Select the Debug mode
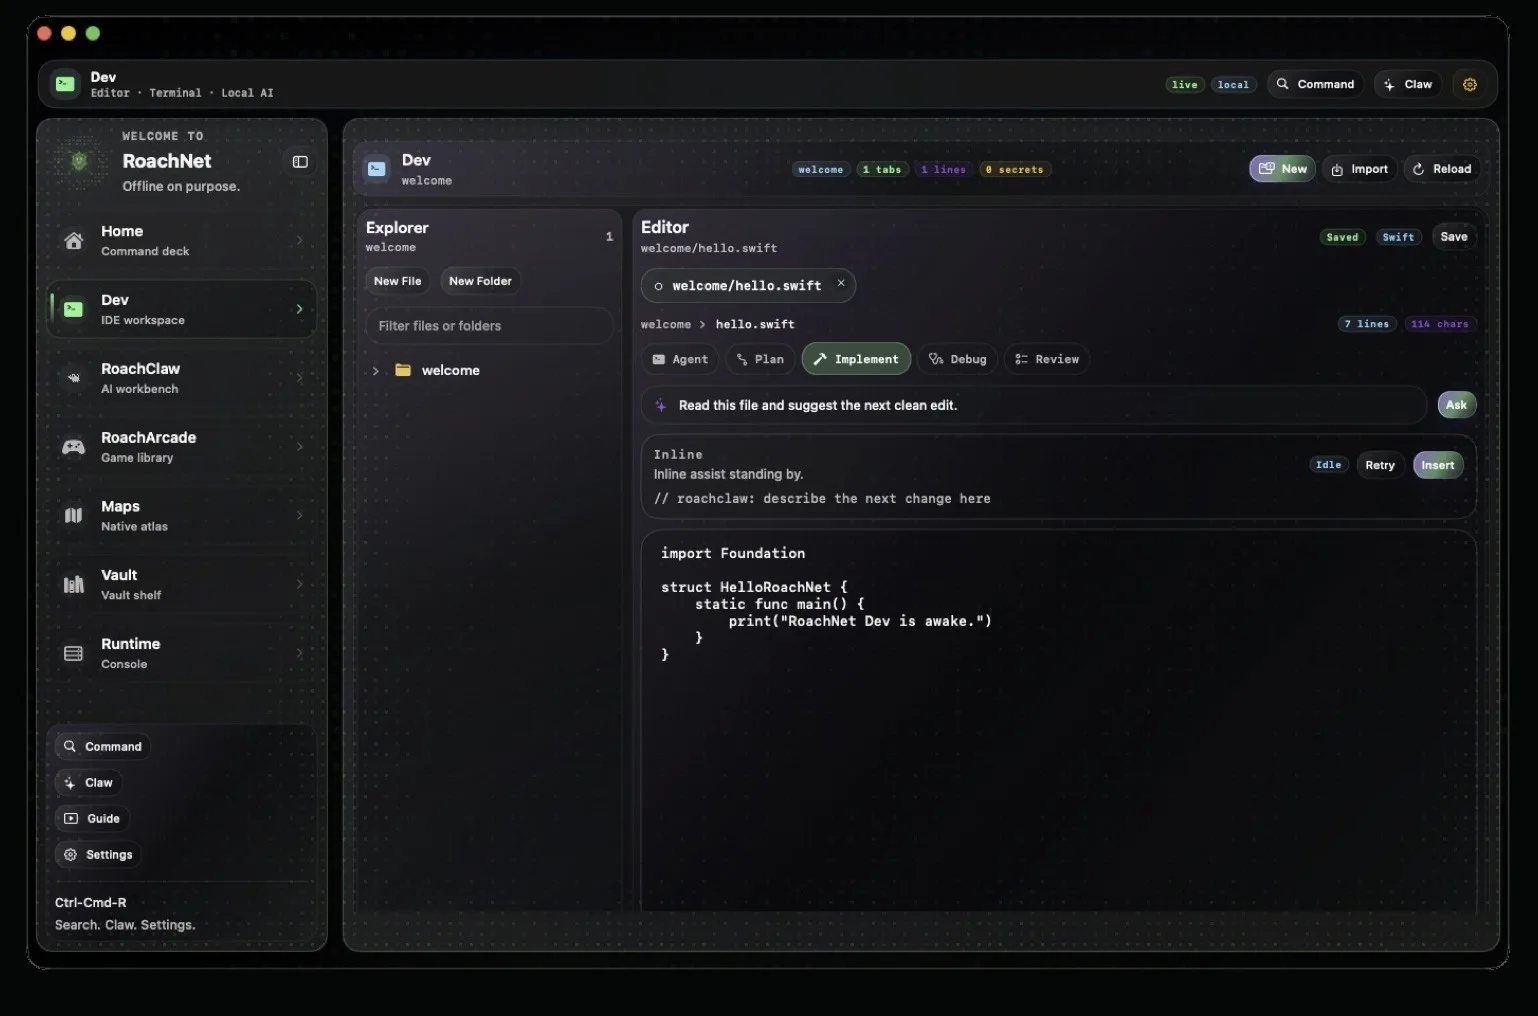Image resolution: width=1538 pixels, height=1016 pixels. pyautogui.click(x=957, y=359)
